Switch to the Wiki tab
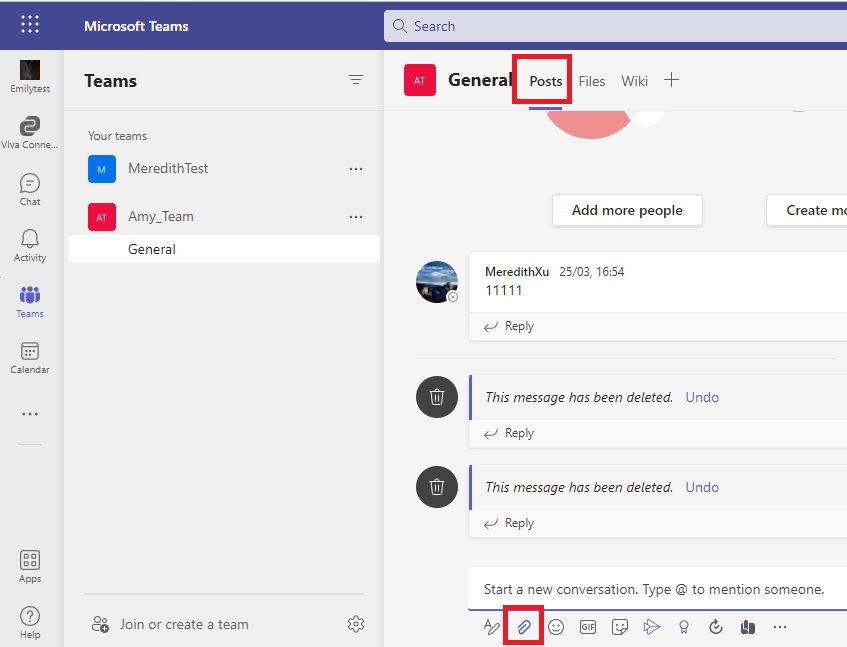 634,81
